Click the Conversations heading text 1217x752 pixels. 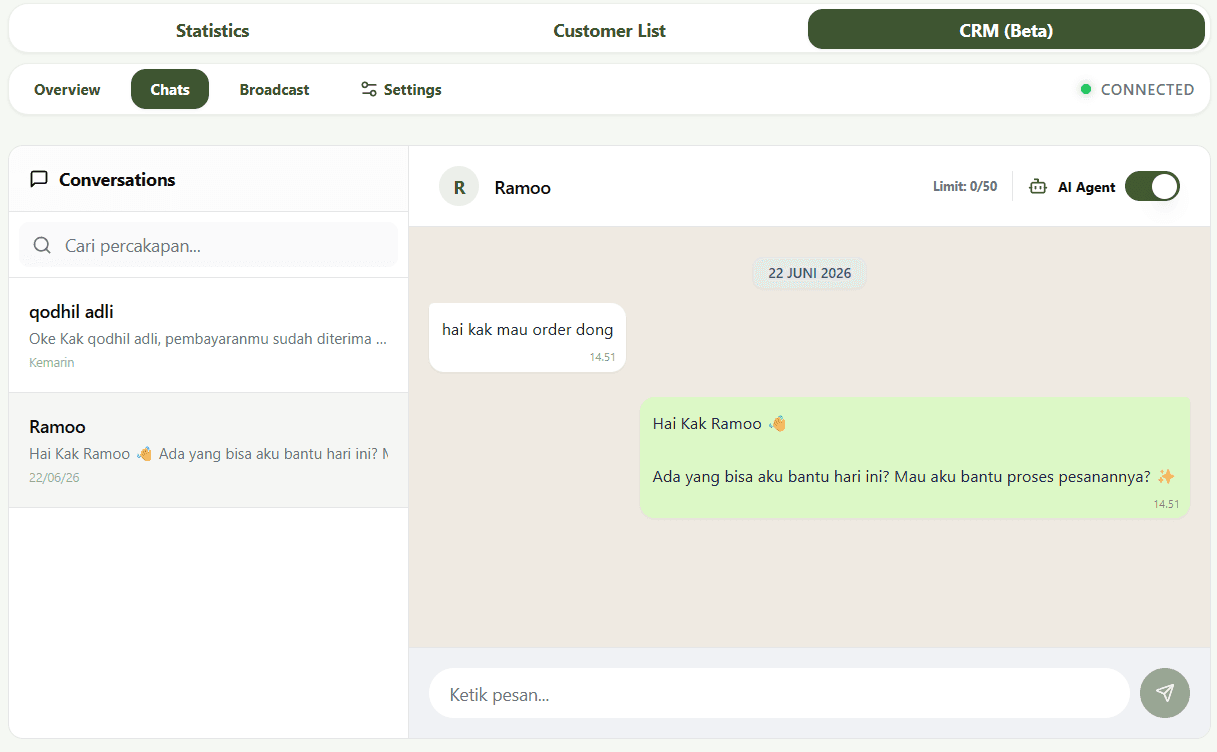tap(117, 179)
